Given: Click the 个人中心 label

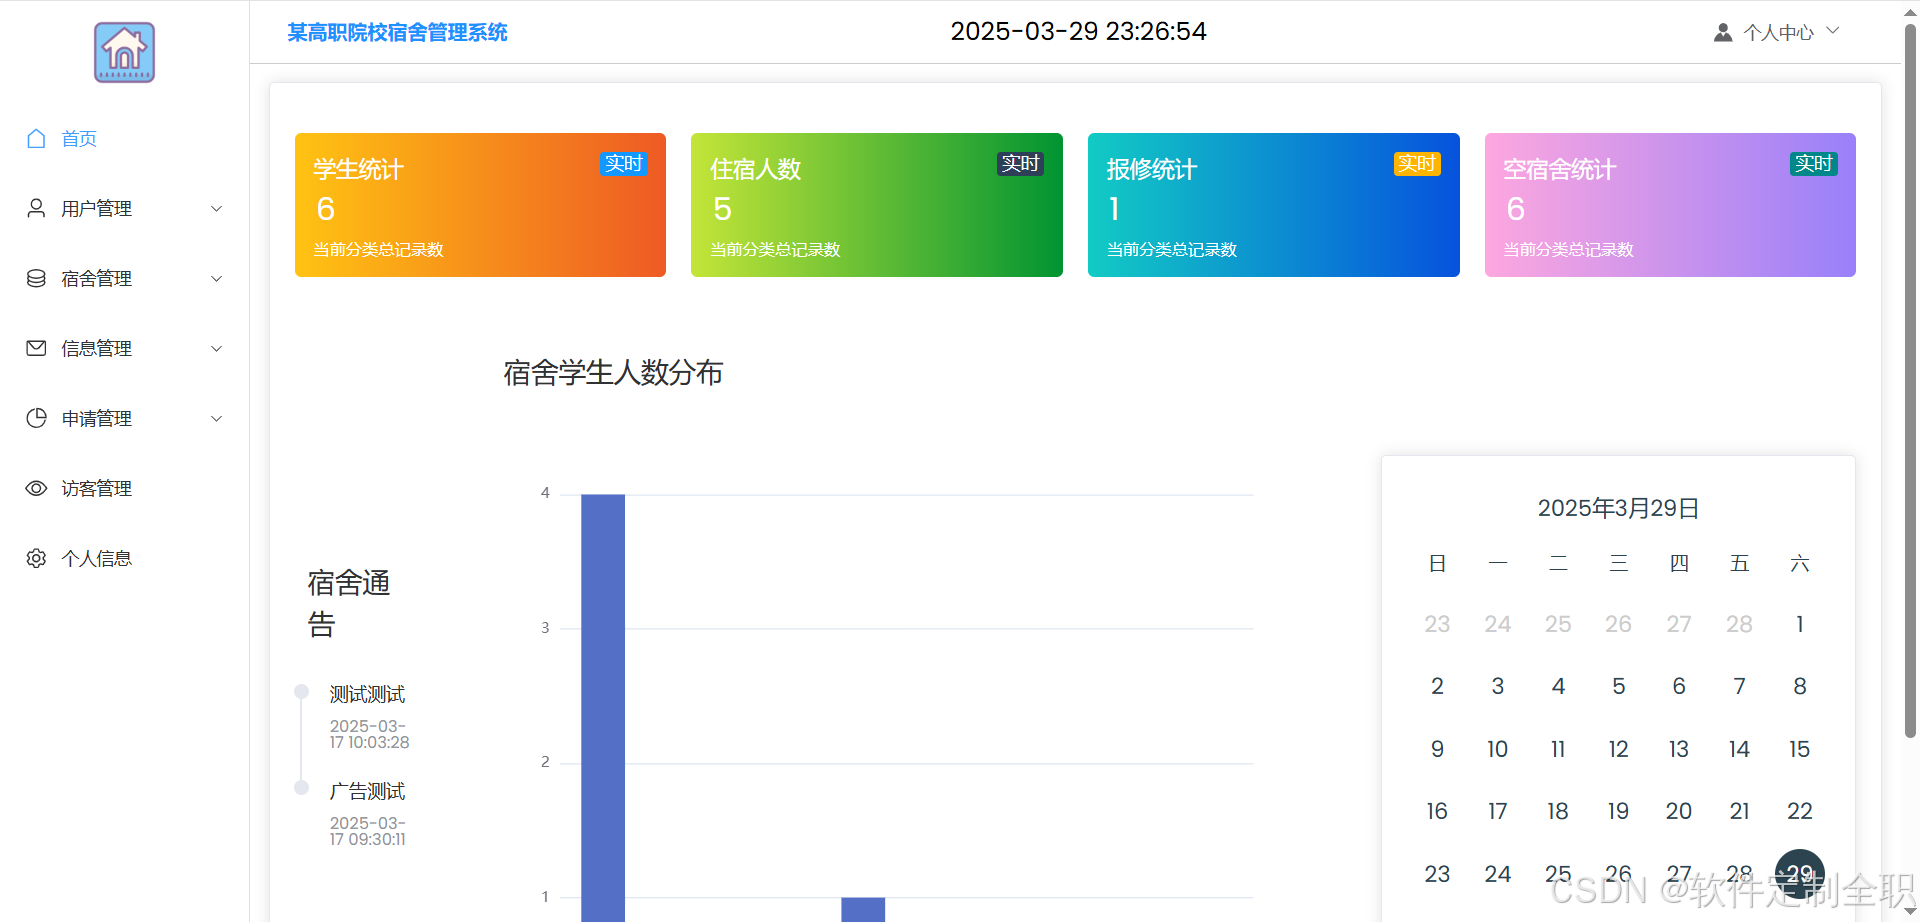Looking at the screenshot, I should [x=1778, y=32].
